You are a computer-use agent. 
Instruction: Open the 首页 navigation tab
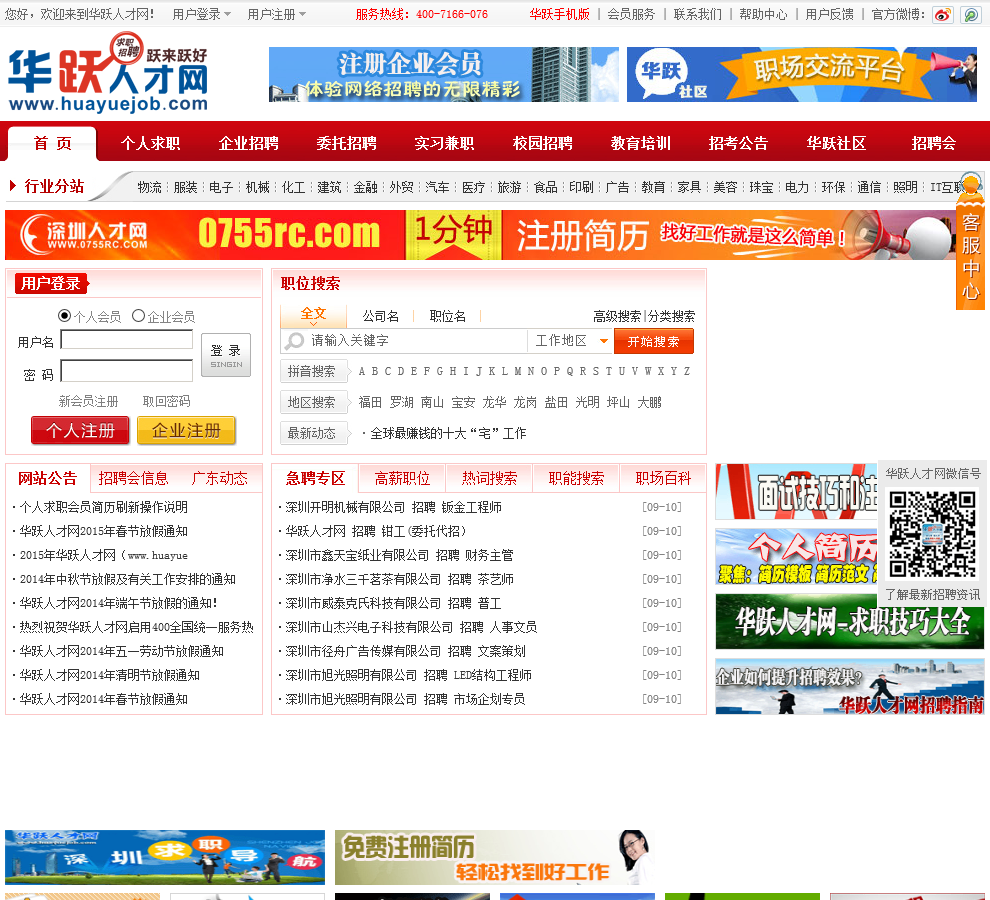tap(52, 143)
